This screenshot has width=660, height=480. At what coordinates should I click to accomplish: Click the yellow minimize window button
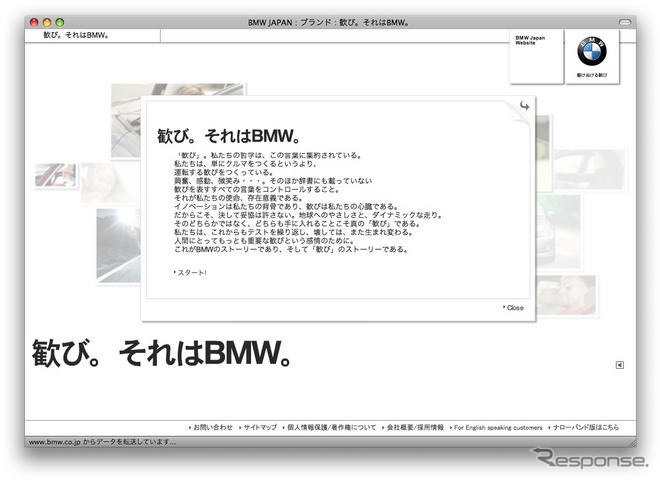(x=47, y=22)
